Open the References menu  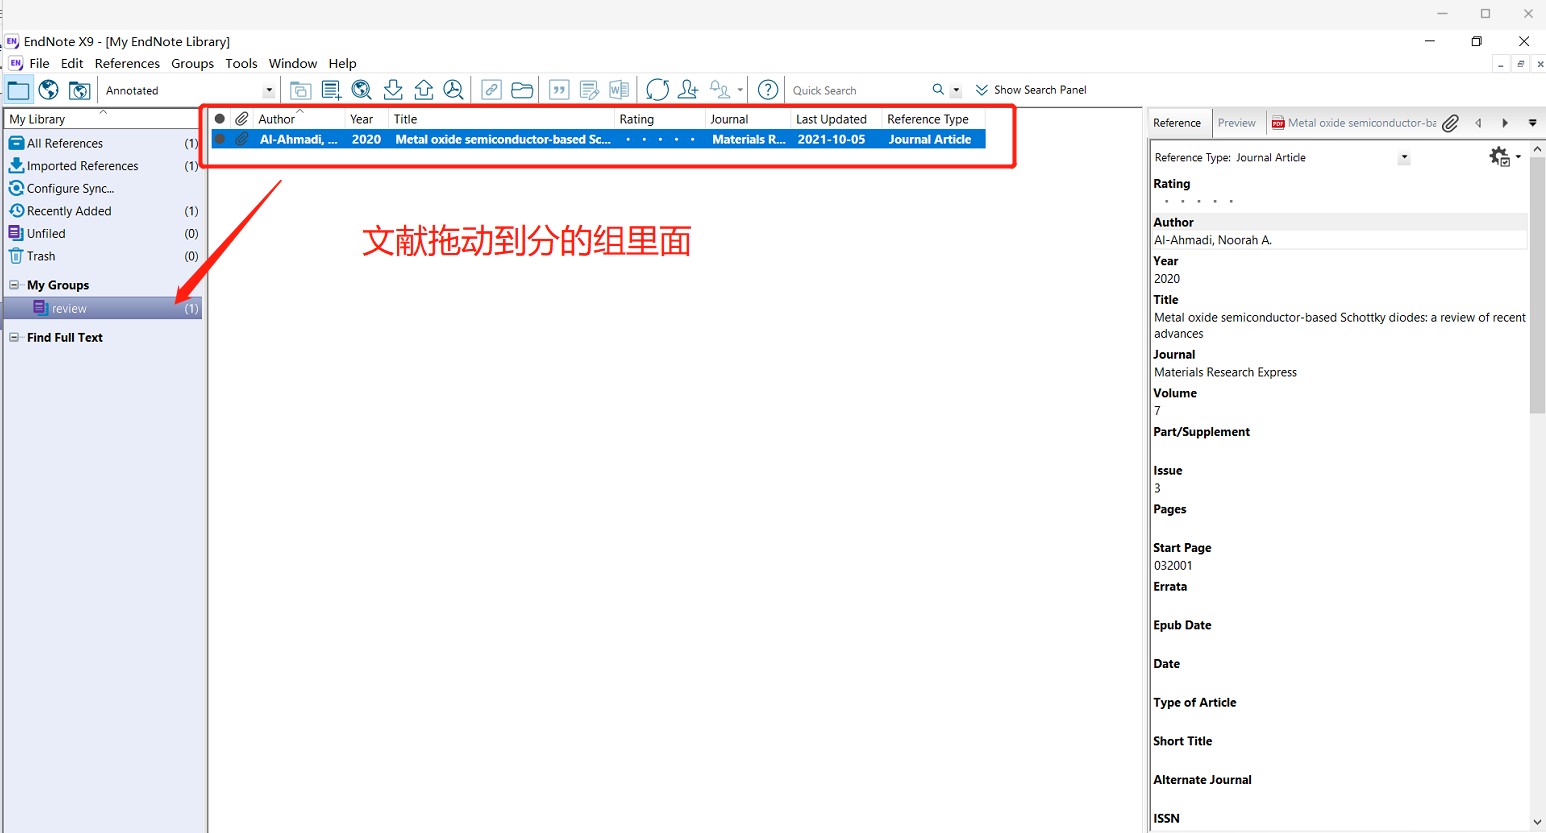click(x=127, y=63)
